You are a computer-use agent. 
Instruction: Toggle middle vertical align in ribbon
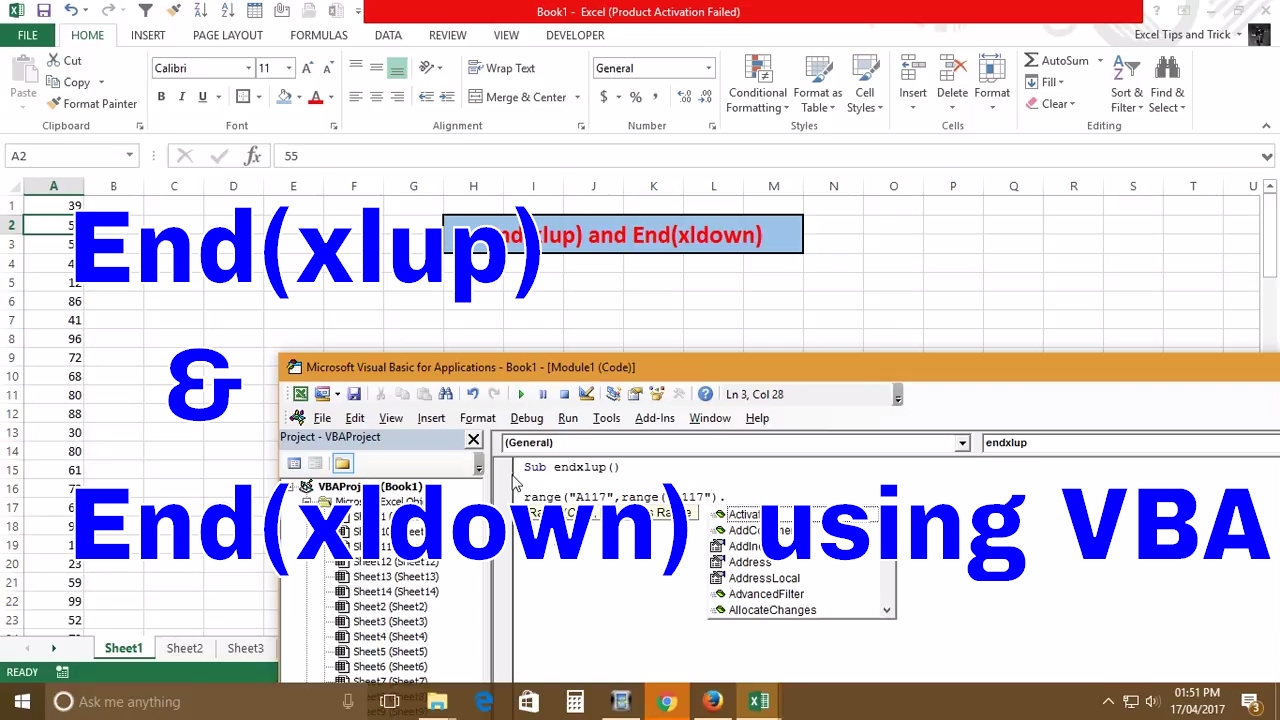(376, 68)
